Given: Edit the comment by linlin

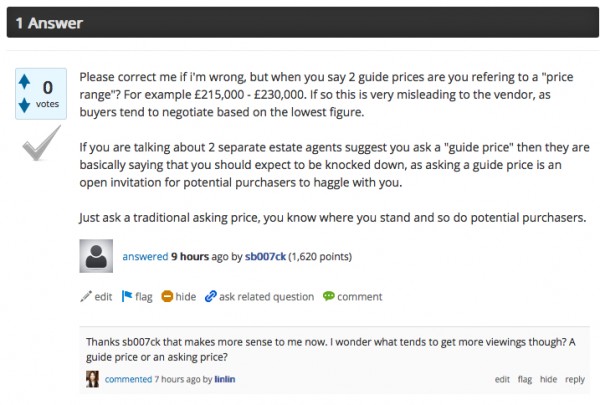Looking at the screenshot, I should 502,380.
